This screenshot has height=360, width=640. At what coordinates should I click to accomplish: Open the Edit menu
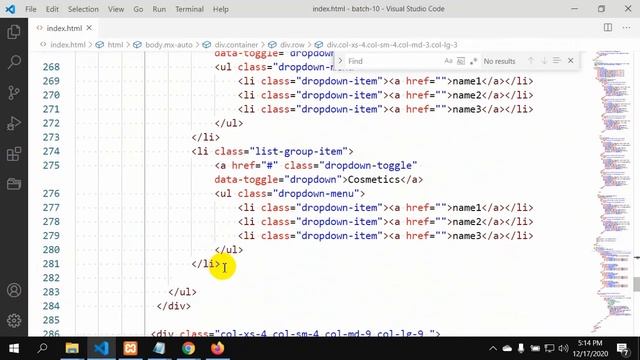(52, 9)
